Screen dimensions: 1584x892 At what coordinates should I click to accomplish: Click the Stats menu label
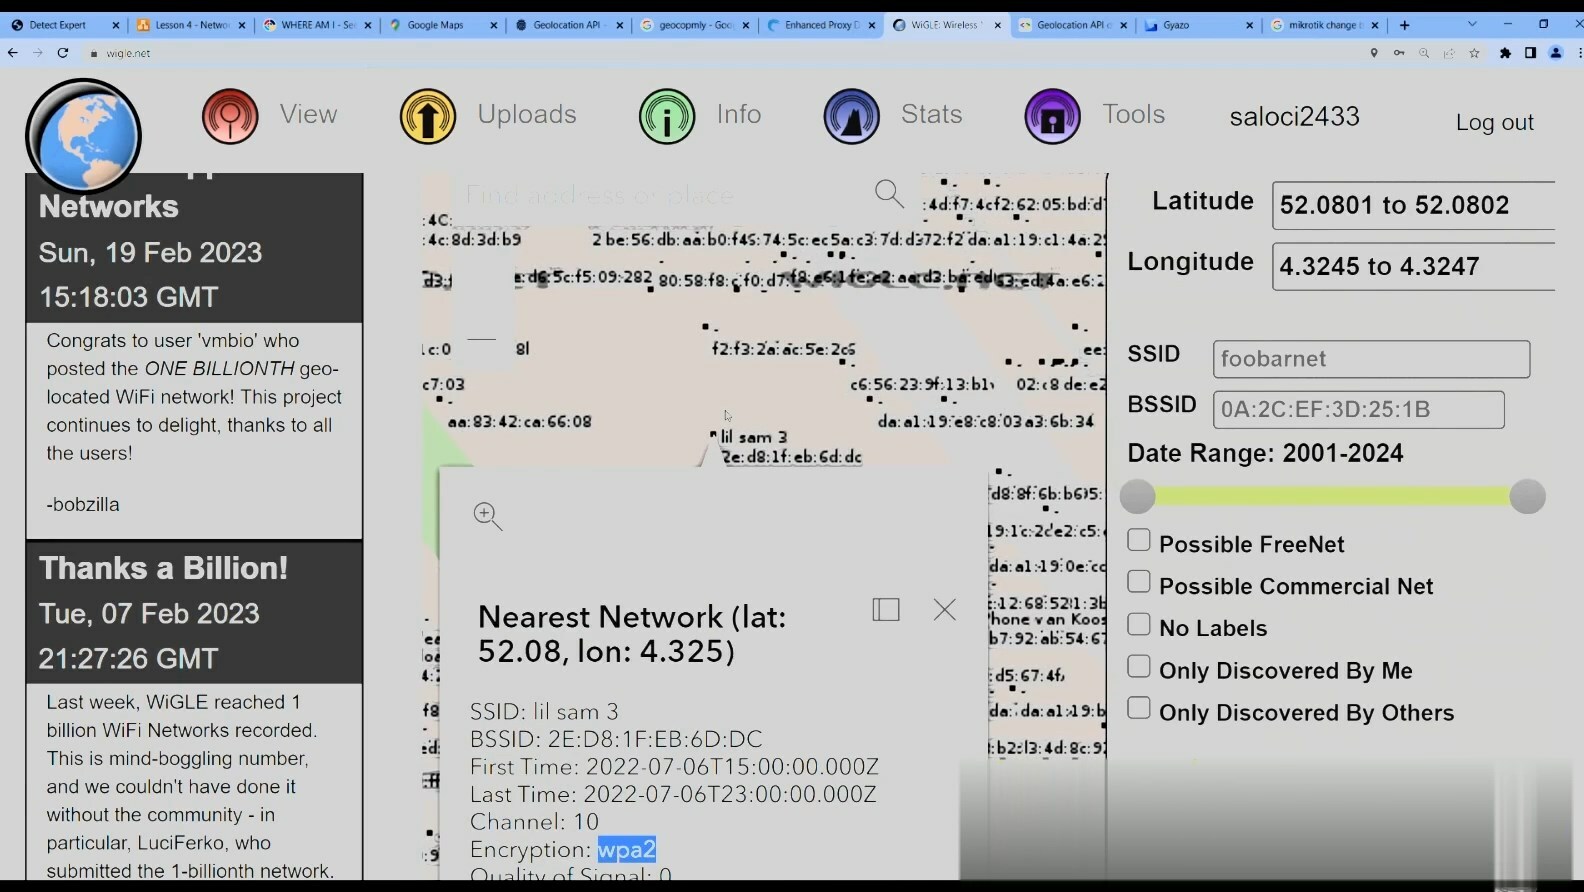point(931,115)
